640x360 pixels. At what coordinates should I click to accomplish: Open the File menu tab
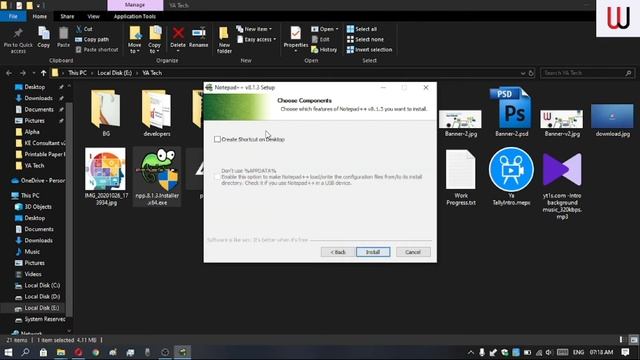(x=13, y=16)
